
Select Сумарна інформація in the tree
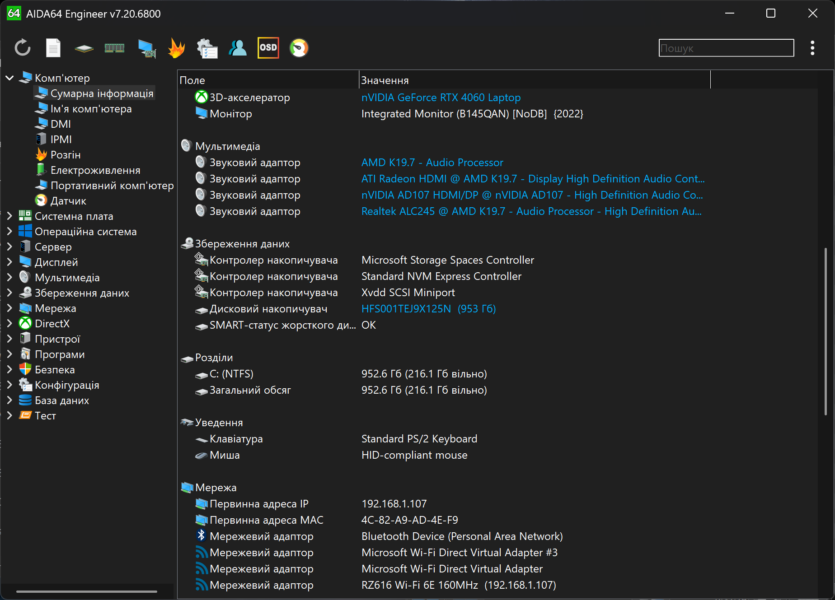point(102,93)
